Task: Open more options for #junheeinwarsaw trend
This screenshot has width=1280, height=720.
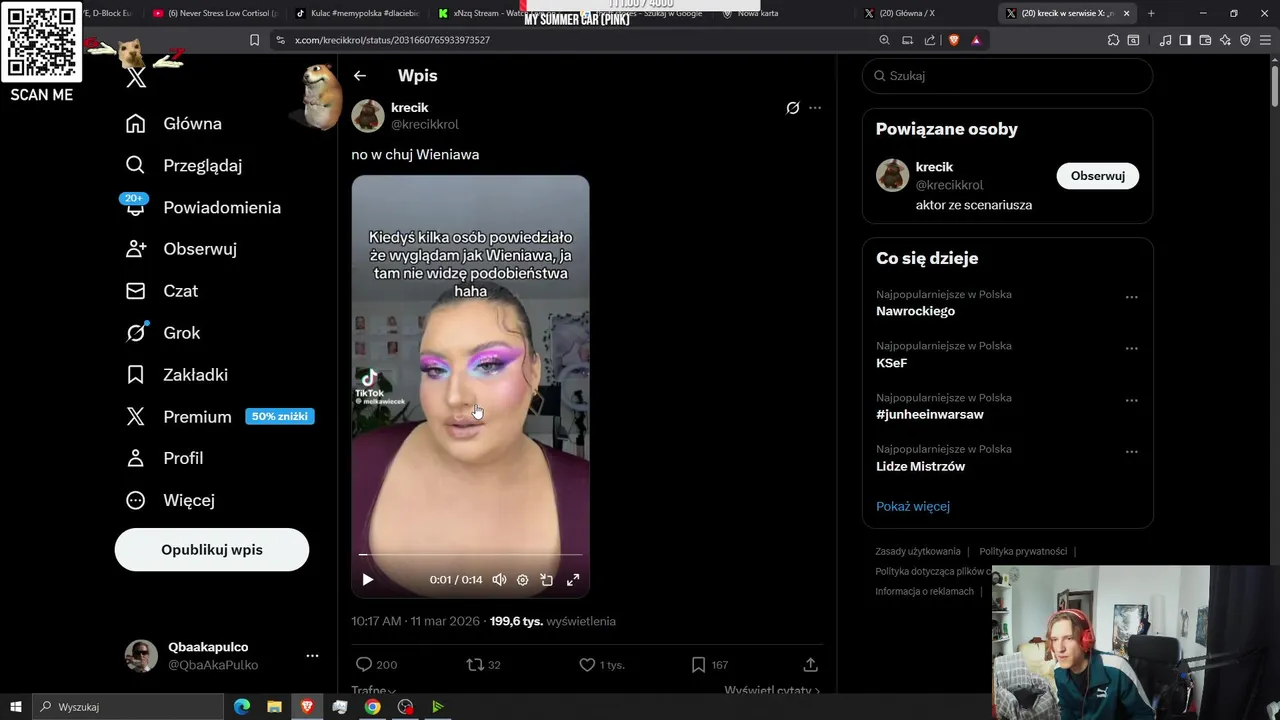Action: tap(1132, 400)
